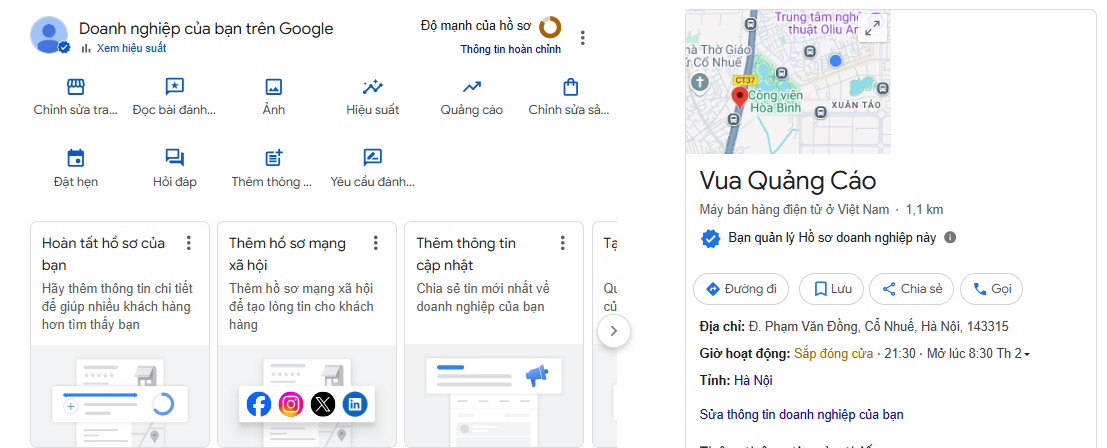Open Hiệu suất performance icon

(372, 87)
